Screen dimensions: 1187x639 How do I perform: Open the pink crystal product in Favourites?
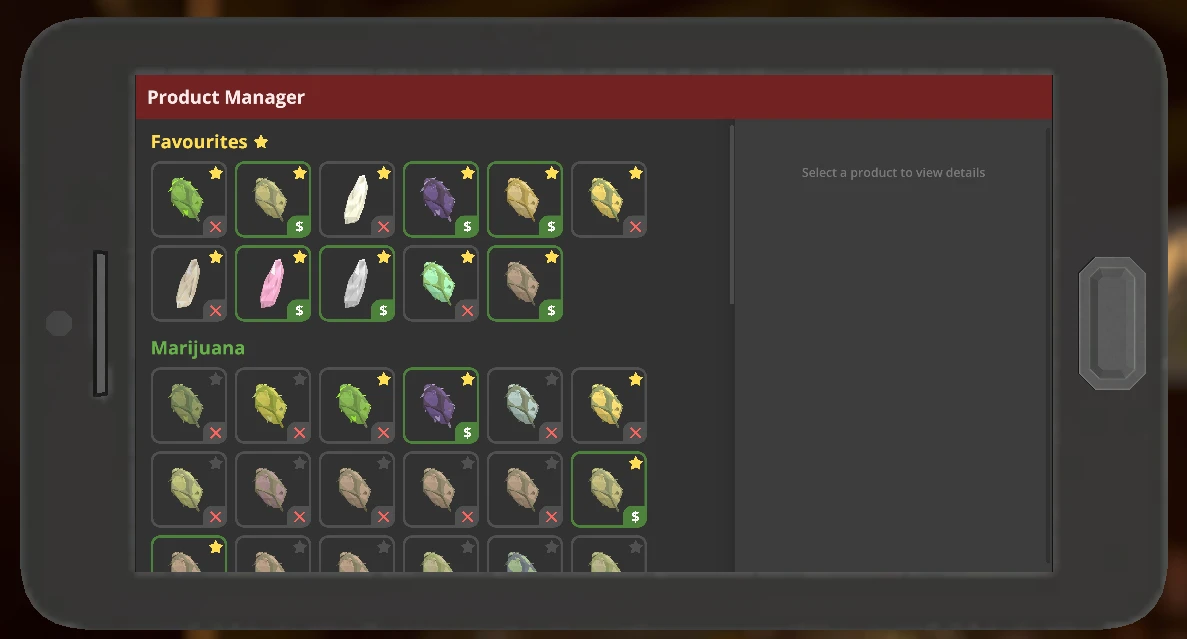coord(273,283)
